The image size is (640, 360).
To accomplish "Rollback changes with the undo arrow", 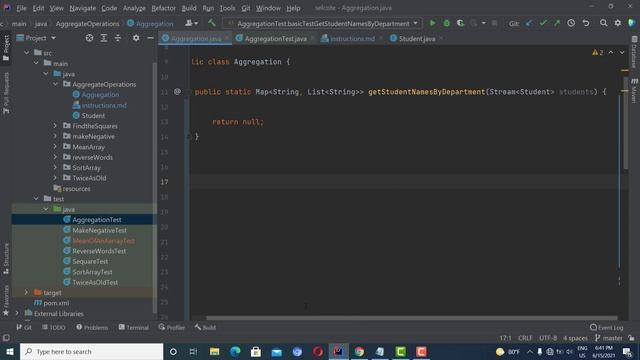I will pos(586,23).
